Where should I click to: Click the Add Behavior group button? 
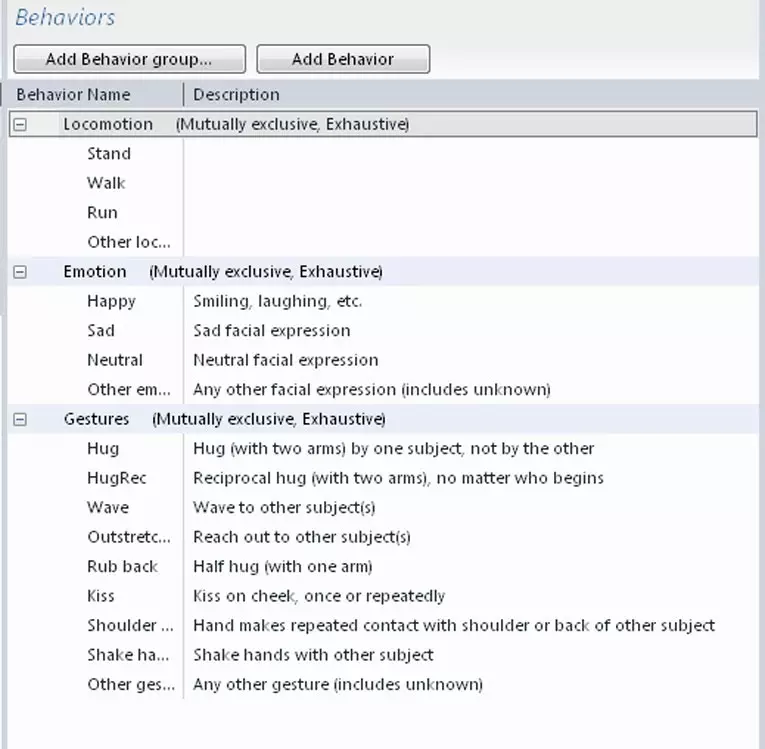point(129,59)
